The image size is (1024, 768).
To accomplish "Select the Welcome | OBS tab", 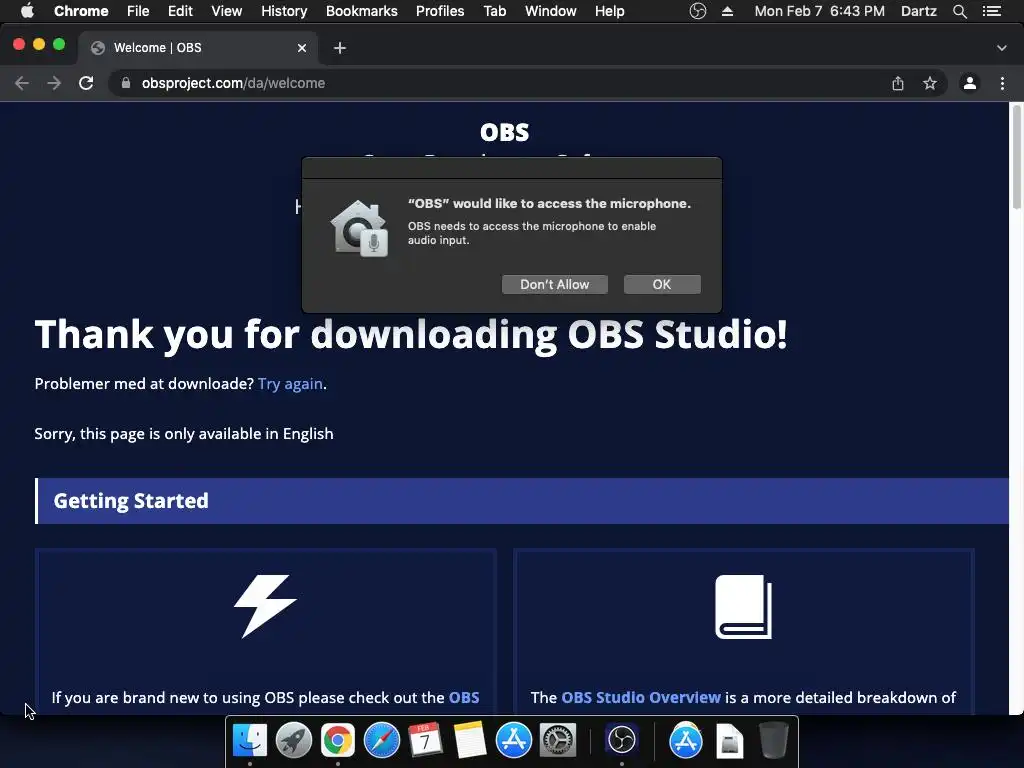I will [x=199, y=48].
